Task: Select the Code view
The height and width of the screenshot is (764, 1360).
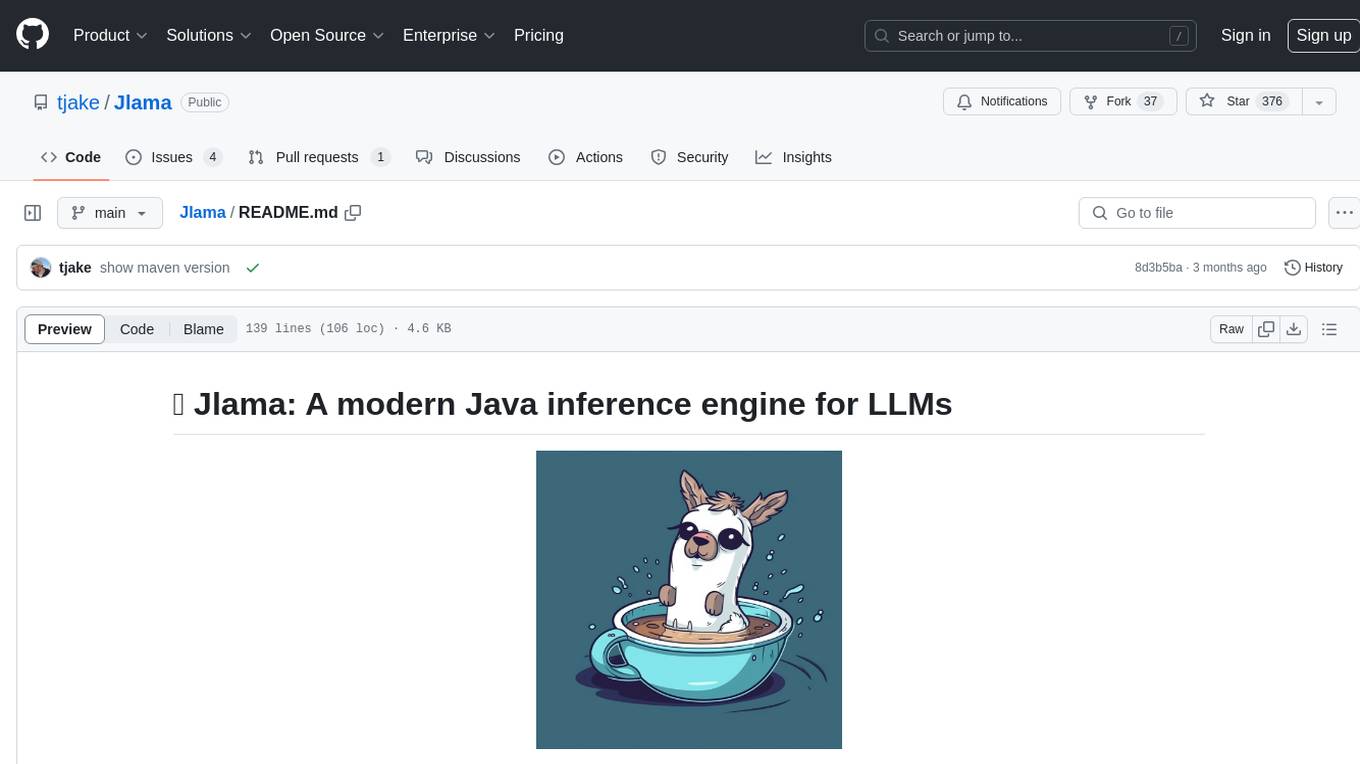Action: pos(137,329)
